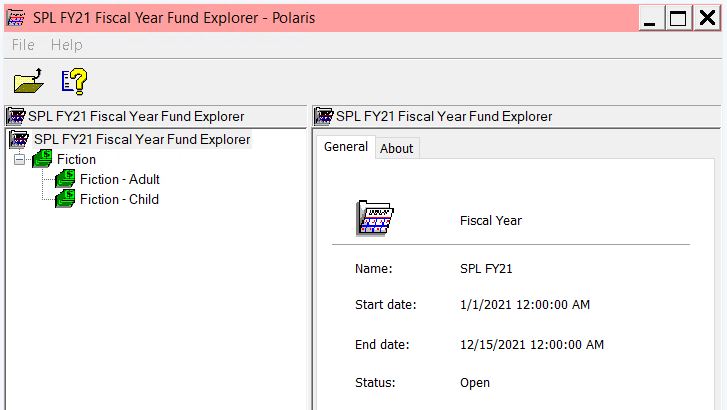Click the Fiscal Year heading text
This screenshot has width=727, height=410.
pyautogui.click(x=491, y=221)
